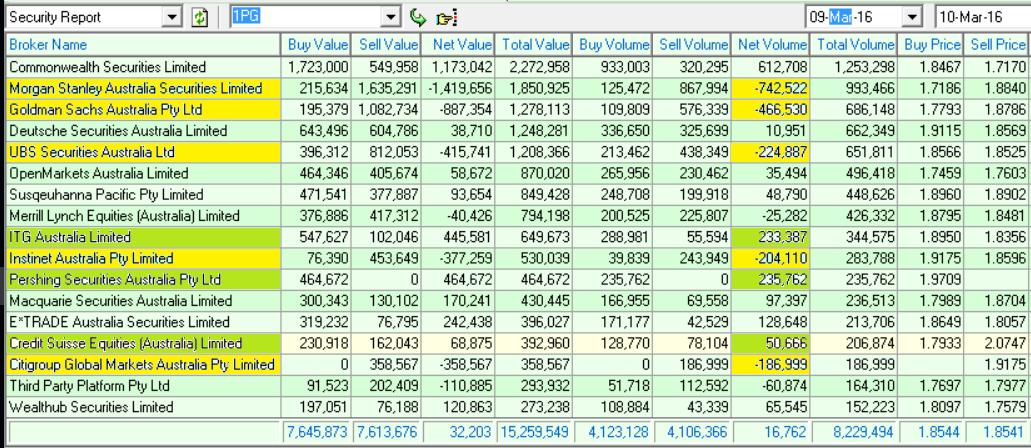The height and width of the screenshot is (448, 1031).
Task: Sort by Sell Volume column header
Action: (x=692, y=45)
